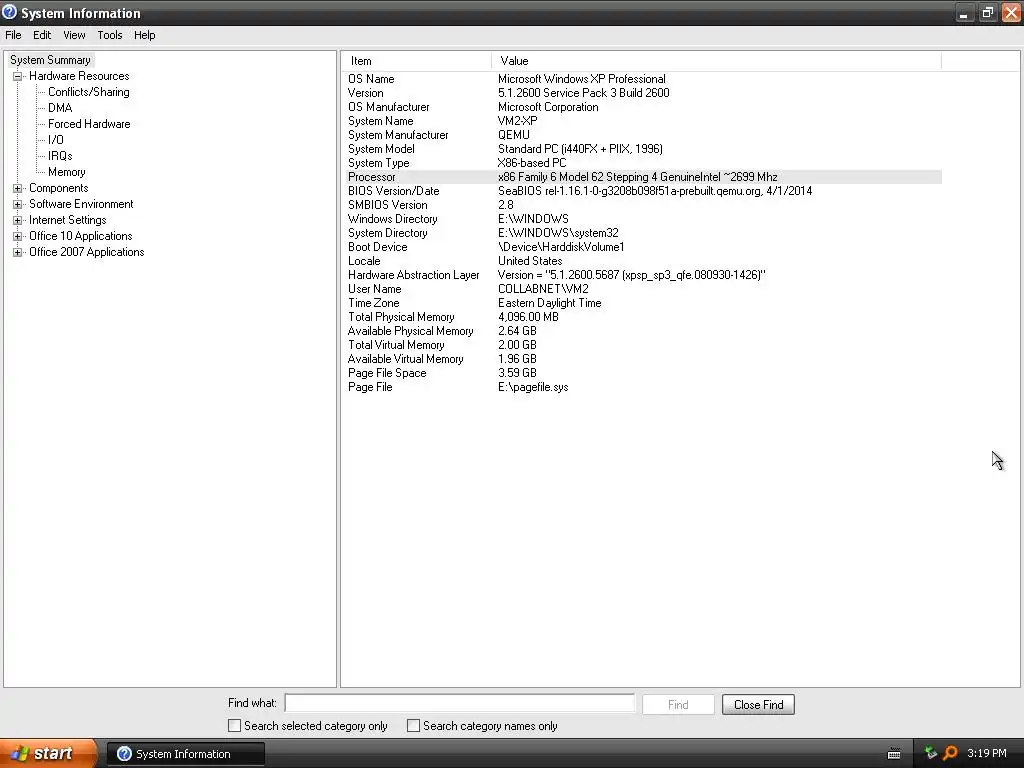Select System Summary in the tree
Image resolution: width=1024 pixels, height=768 pixels.
[51, 60]
